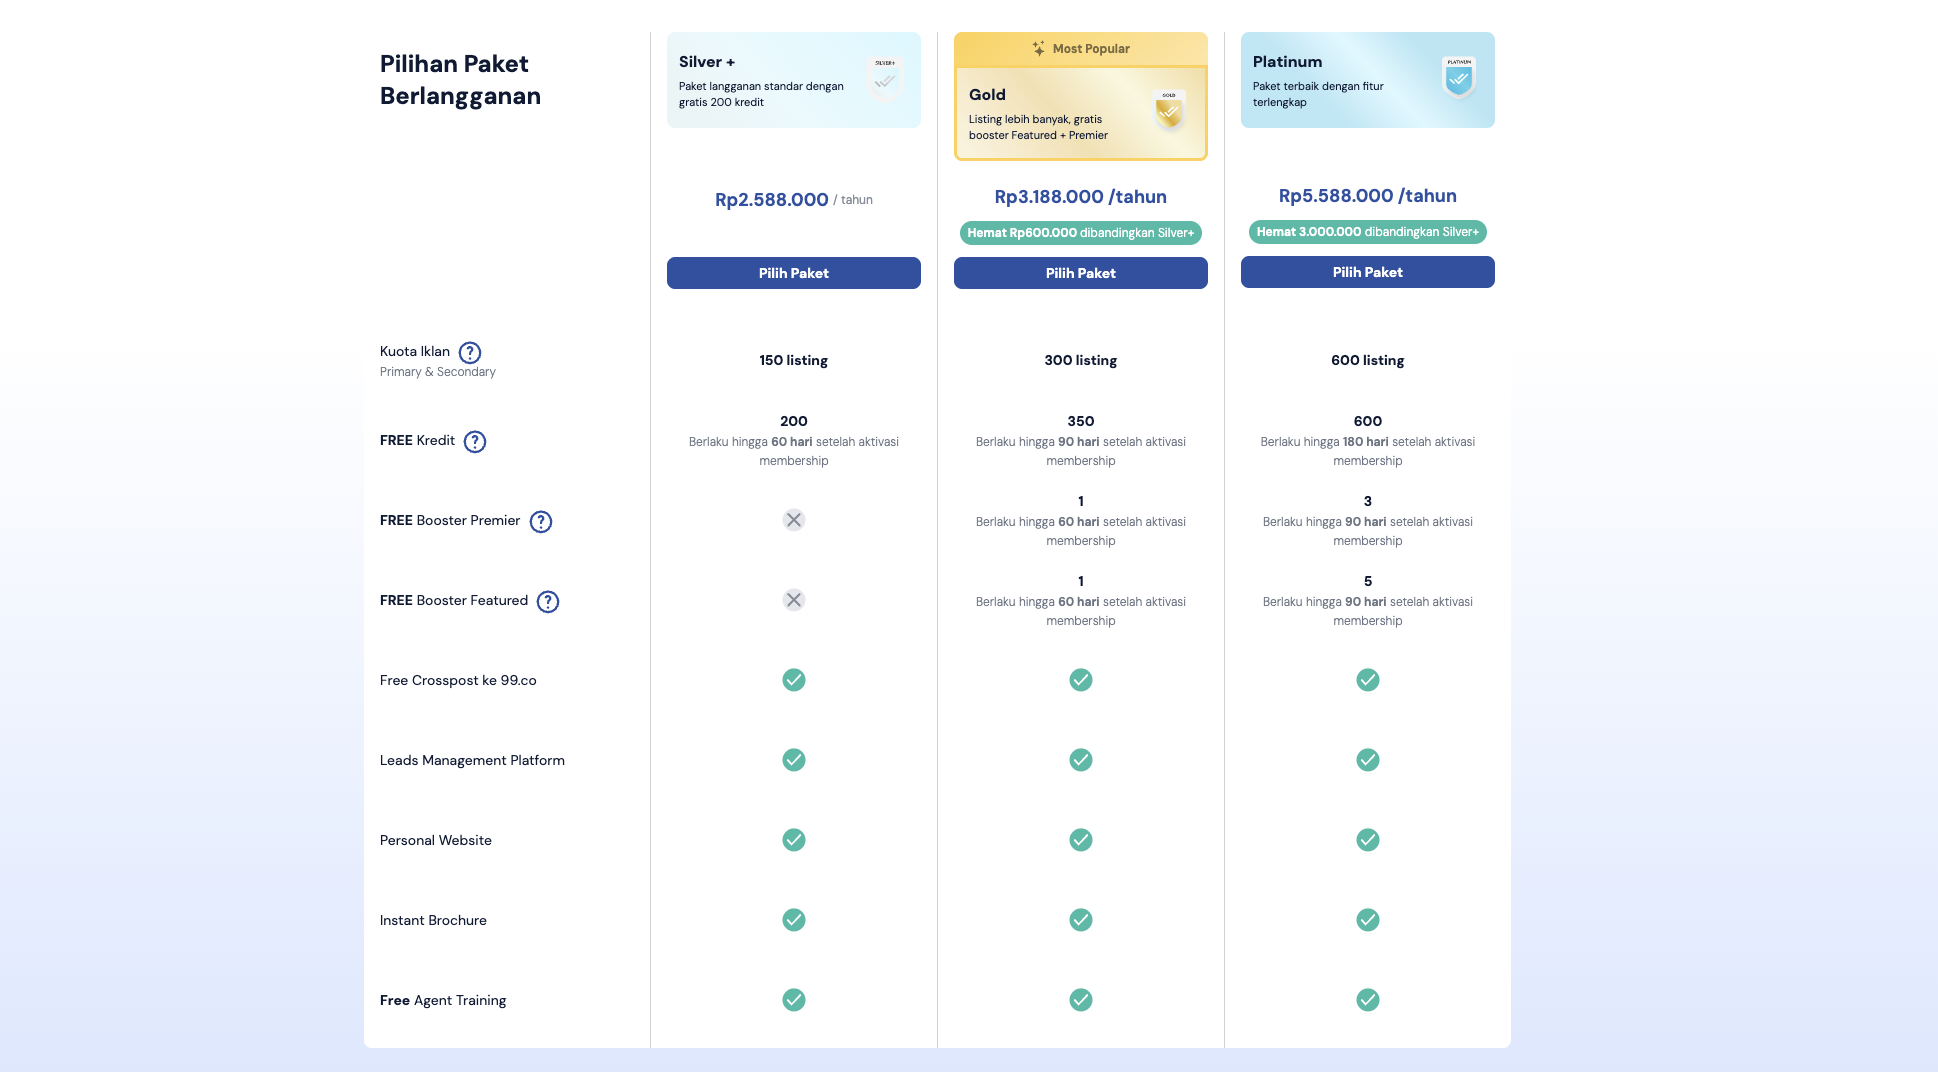1938x1072 pixels.
Task: Click Silver + Booster Featured unavailable cross icon
Action: click(x=794, y=600)
